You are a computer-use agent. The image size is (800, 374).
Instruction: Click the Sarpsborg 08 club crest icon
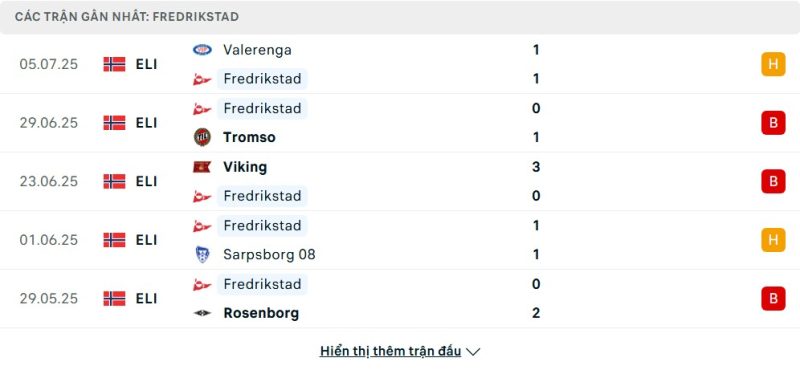coord(202,254)
